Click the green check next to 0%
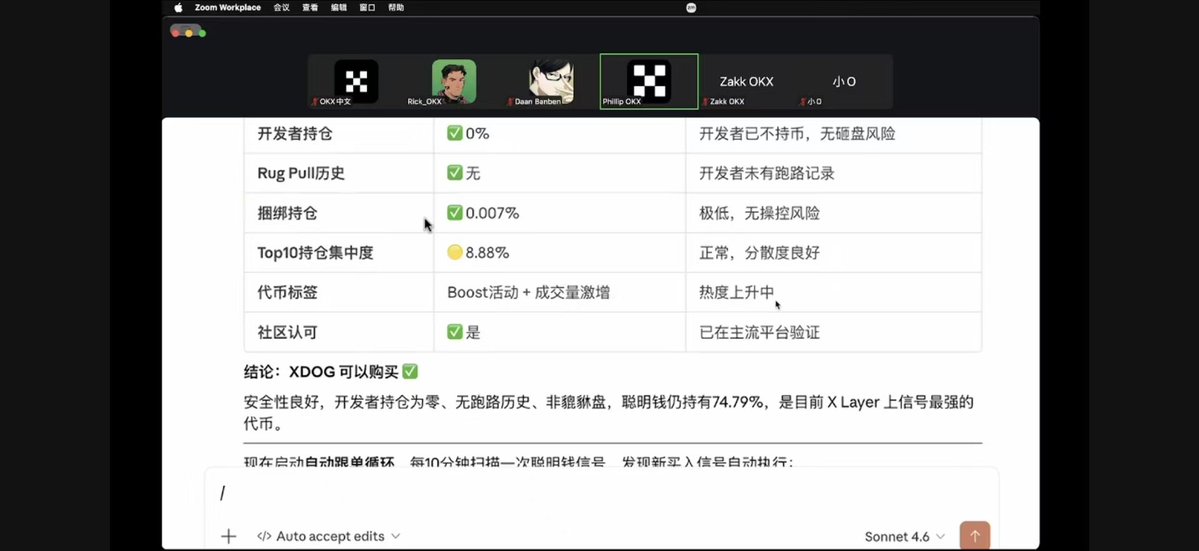Screen dimensions: 1199x551 pos(455,134)
